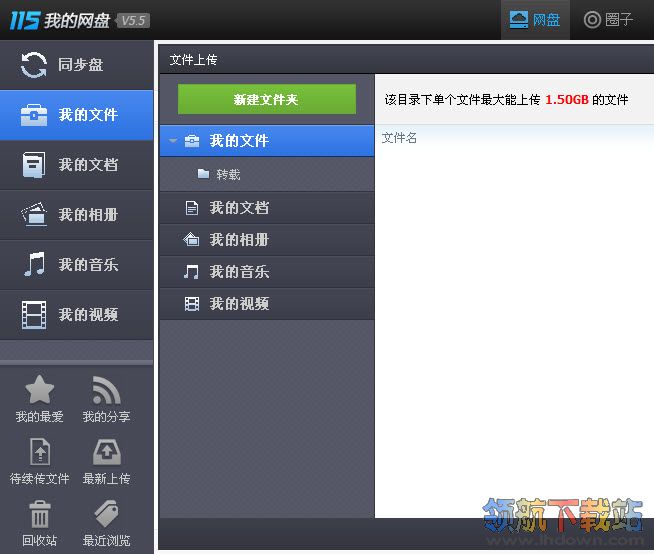The width and height of the screenshot is (654, 554).
Task: Click the 圈子 circle icon in header
Action: 592,20
